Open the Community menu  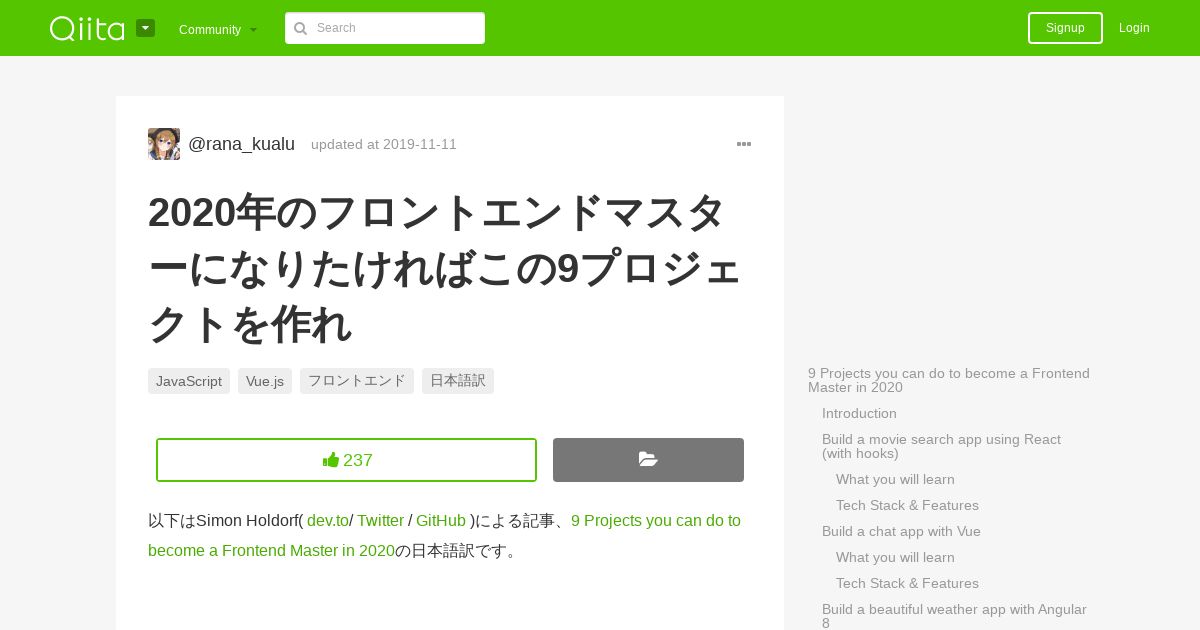pyautogui.click(x=218, y=30)
